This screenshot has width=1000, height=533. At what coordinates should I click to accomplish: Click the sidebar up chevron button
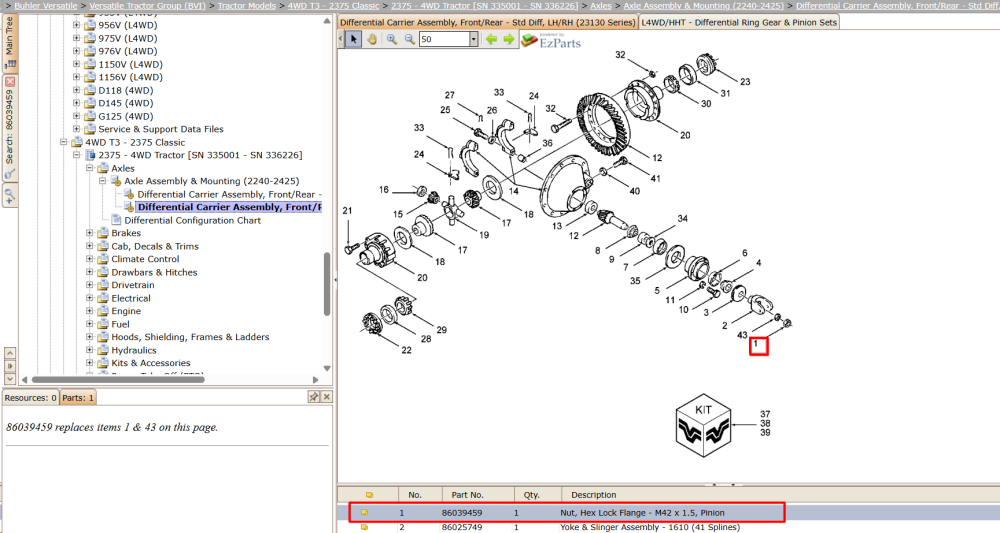[x=10, y=353]
